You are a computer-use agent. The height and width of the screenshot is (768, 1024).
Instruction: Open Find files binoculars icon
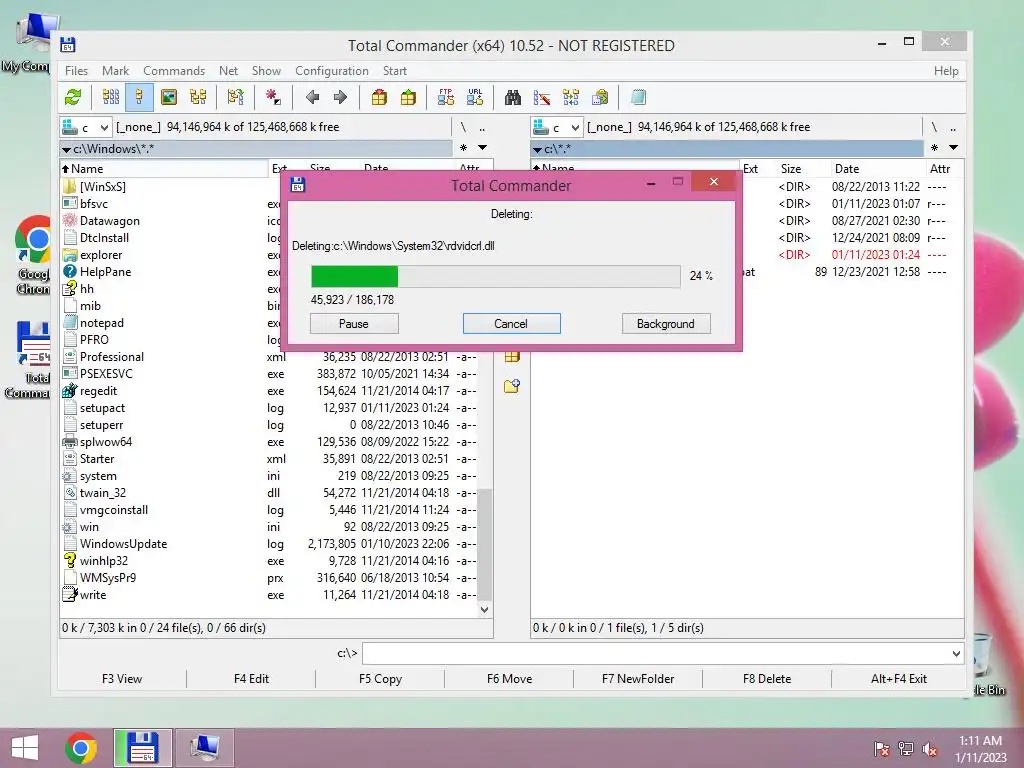pos(513,97)
